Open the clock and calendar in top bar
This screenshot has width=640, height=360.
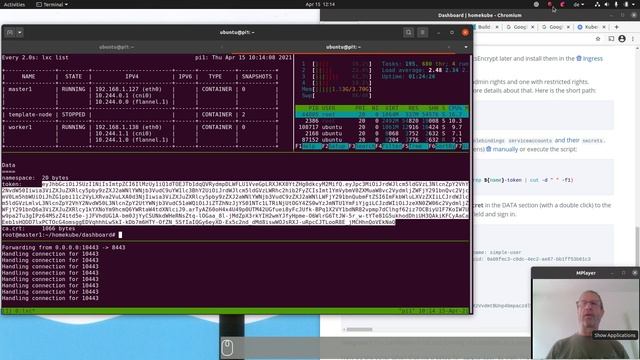(320, 4)
